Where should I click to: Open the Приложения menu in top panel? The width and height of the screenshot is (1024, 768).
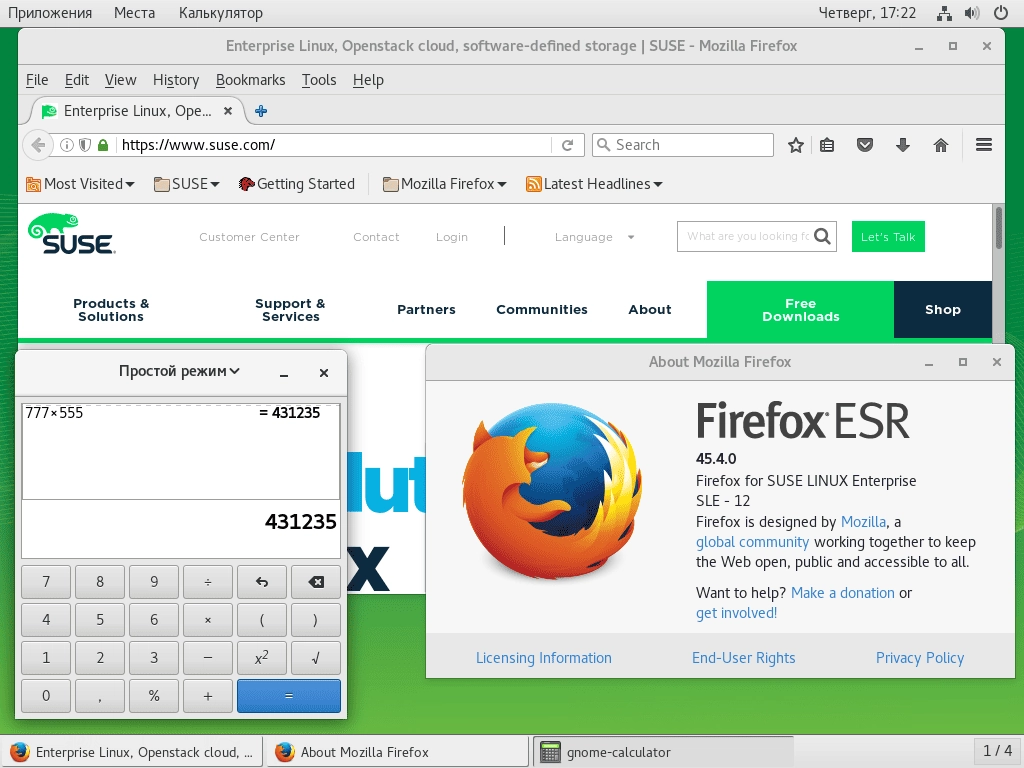pos(50,13)
